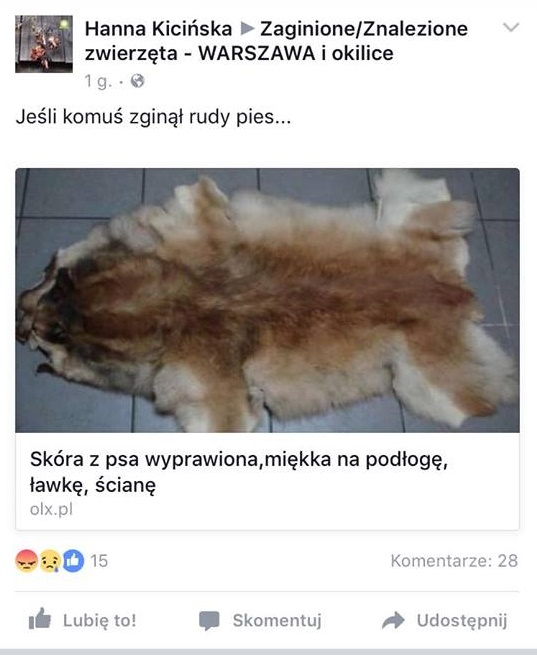Open the 1 g. post timestamp
Screen dimensions: 537x655
point(98,81)
